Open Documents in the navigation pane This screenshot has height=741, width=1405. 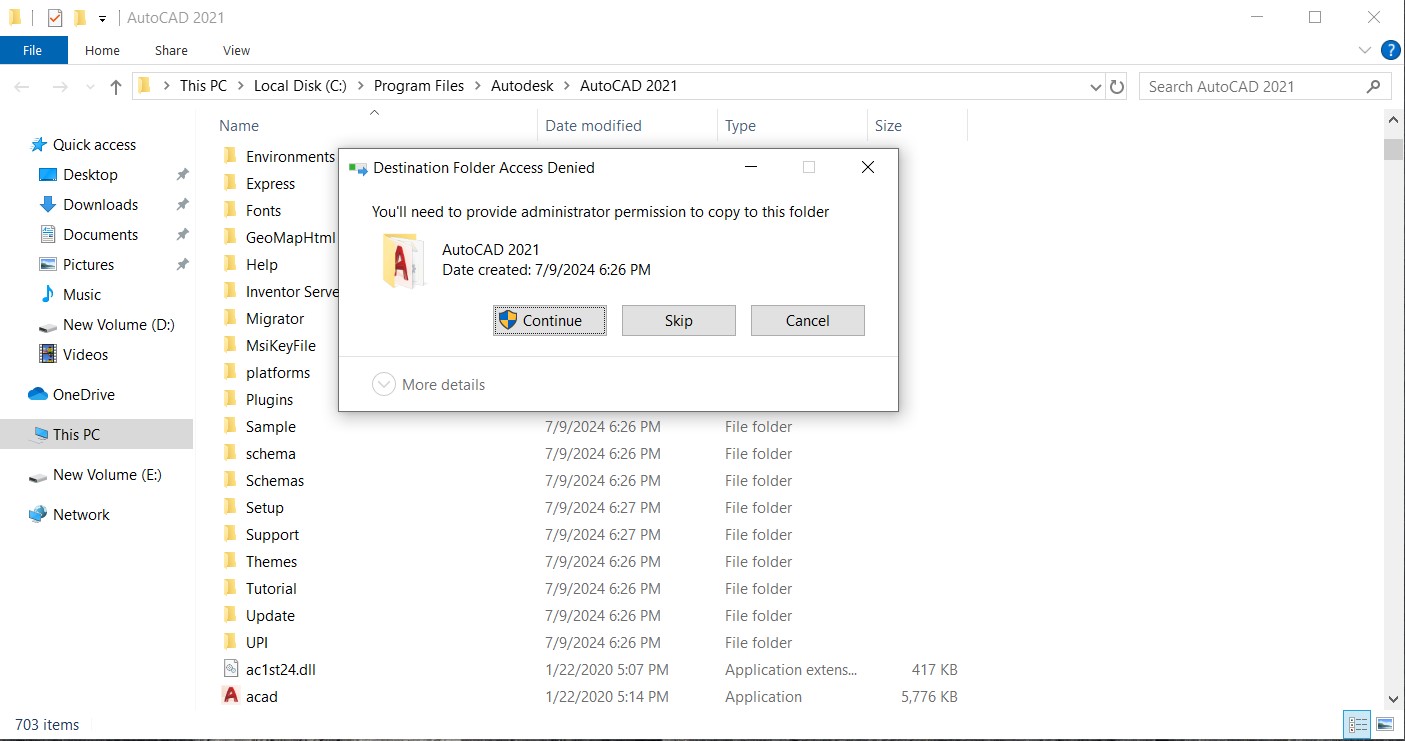click(x=100, y=235)
